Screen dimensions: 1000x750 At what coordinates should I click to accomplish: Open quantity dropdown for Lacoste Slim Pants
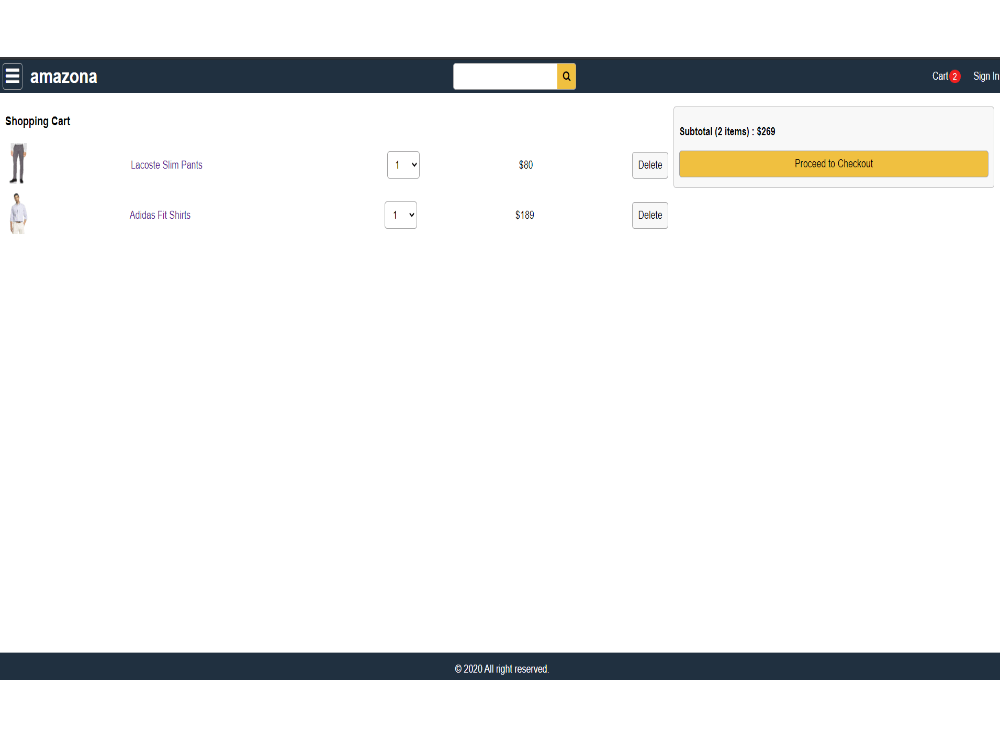click(x=403, y=165)
